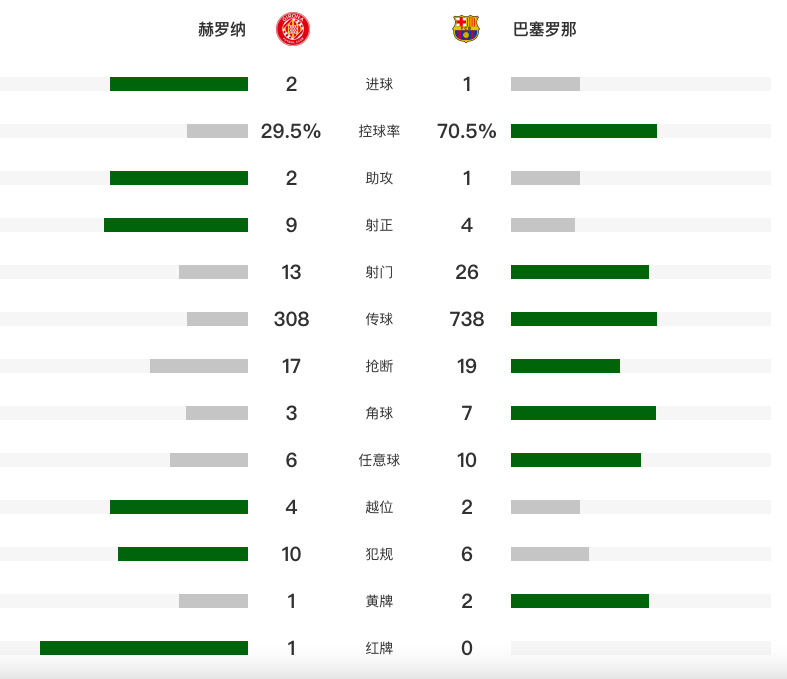Viewport: 787px width, 679px height.
Task: Click the 任意球 row label
Action: click(x=379, y=460)
